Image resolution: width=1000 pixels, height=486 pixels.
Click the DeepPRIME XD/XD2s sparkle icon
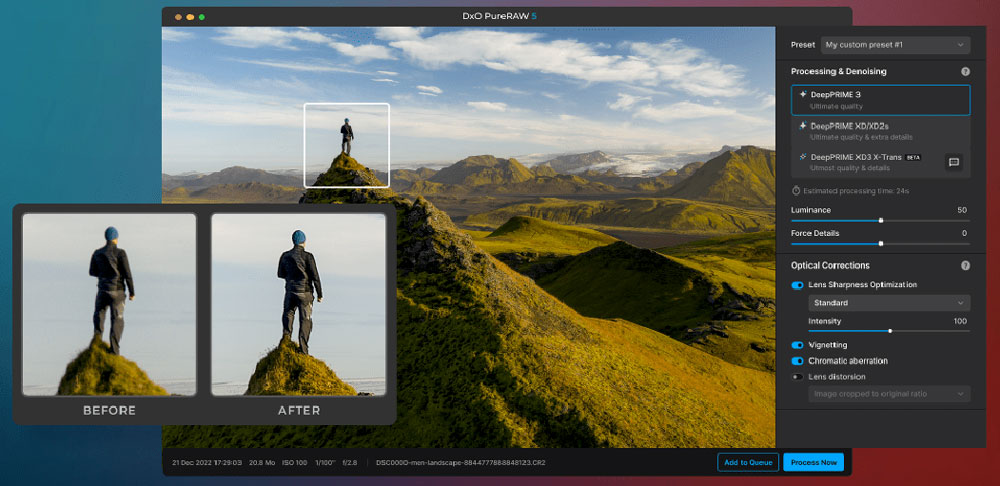point(802,126)
